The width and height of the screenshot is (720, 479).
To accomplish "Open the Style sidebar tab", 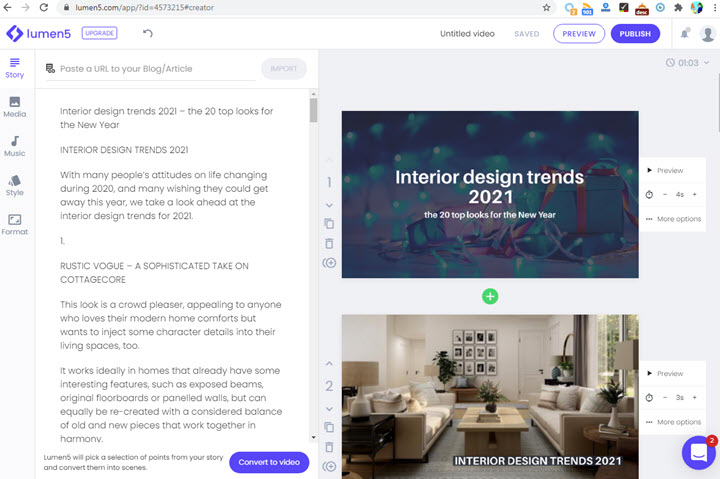I will coord(15,186).
